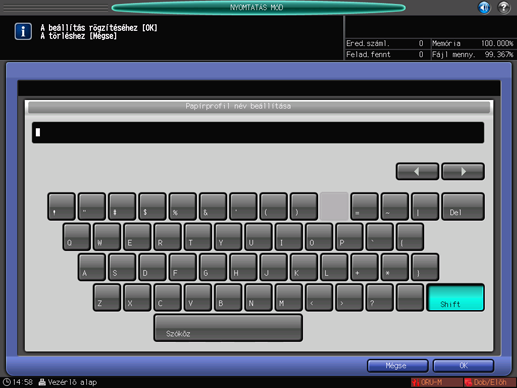Tap the dollar sign key
Image resolution: width=517 pixels, height=388 pixels.
click(x=152, y=206)
